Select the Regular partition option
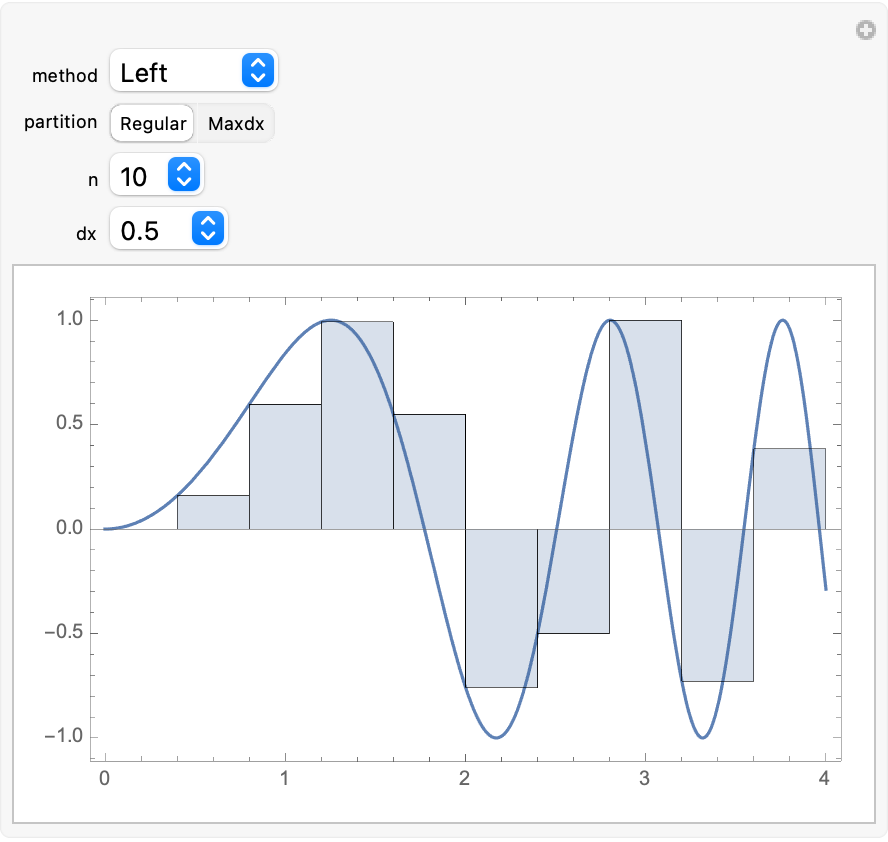 153,124
